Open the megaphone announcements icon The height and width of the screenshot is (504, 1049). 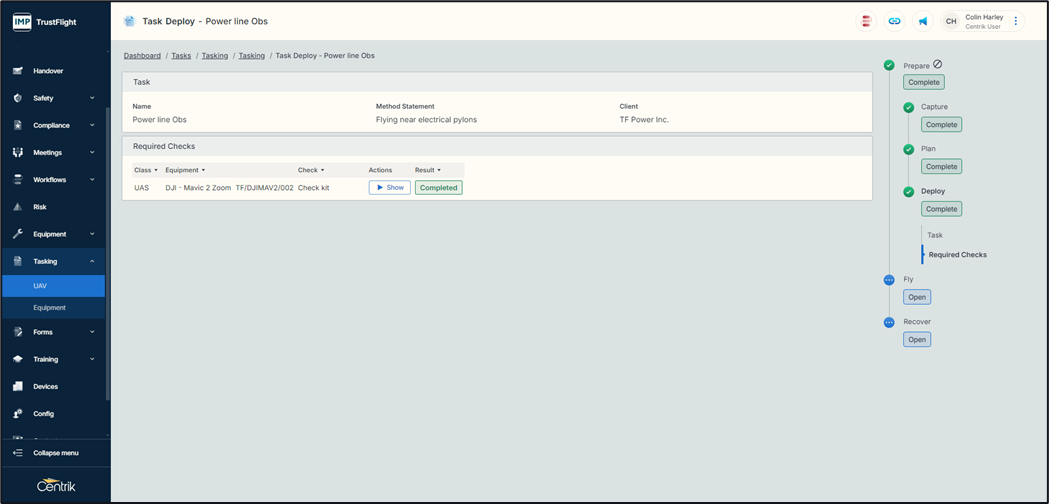pos(923,21)
